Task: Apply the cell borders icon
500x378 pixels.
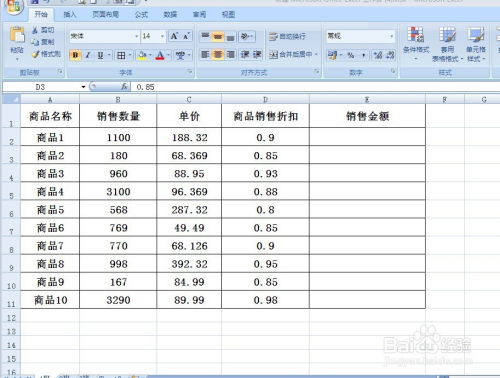Action: click(121, 55)
